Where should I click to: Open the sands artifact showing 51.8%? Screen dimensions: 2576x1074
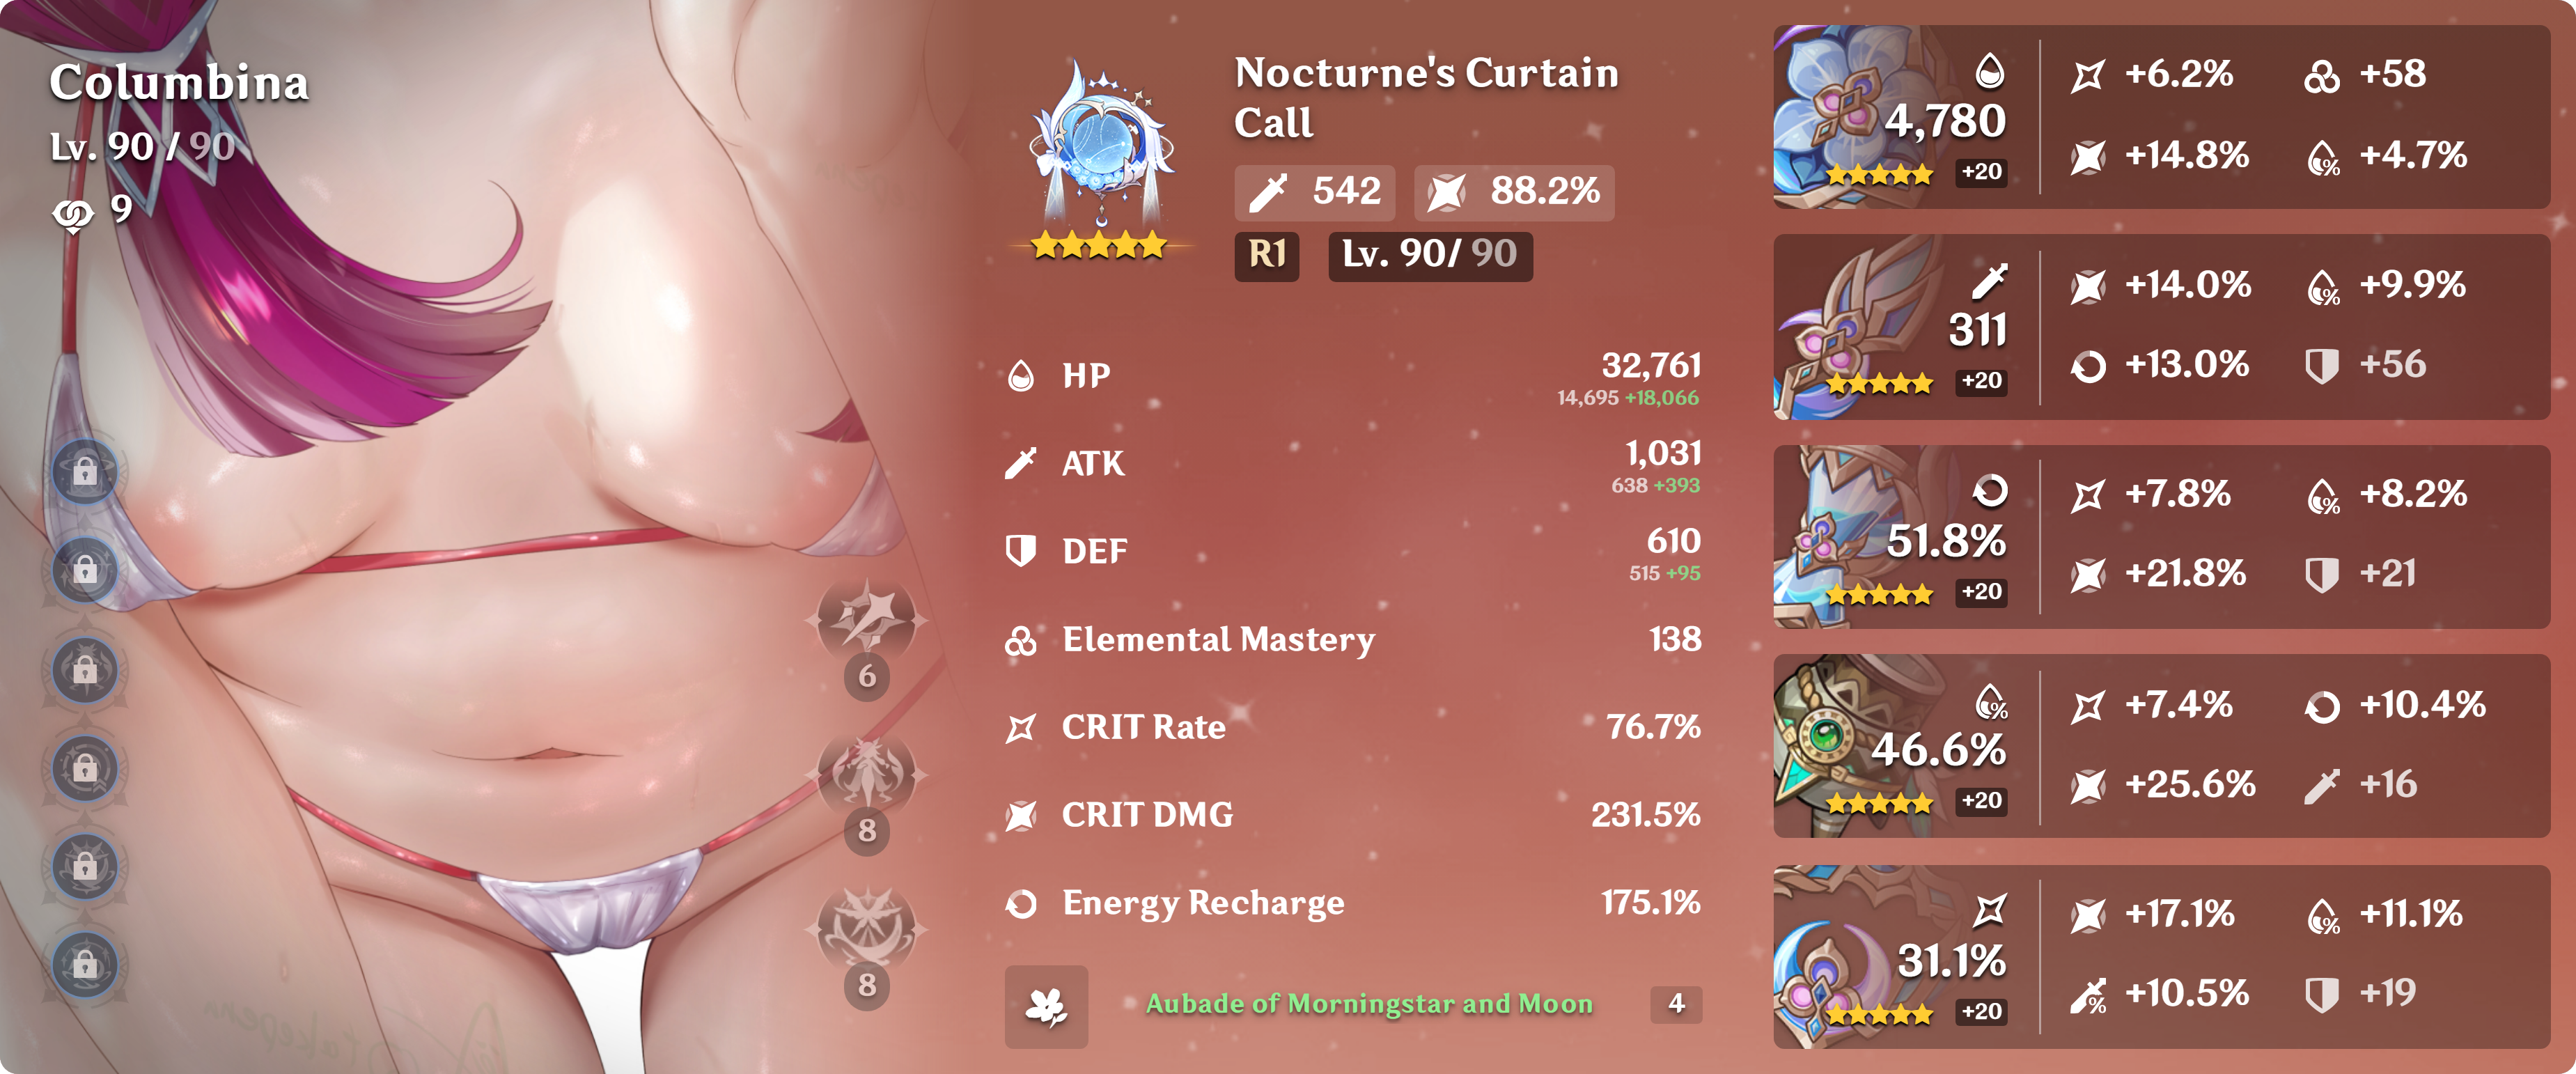(x=2161, y=537)
